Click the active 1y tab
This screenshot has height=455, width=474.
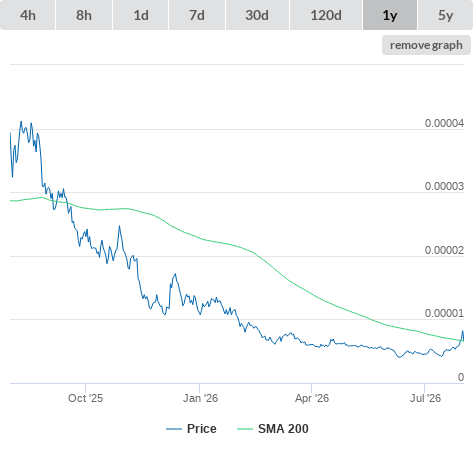pyautogui.click(x=390, y=15)
